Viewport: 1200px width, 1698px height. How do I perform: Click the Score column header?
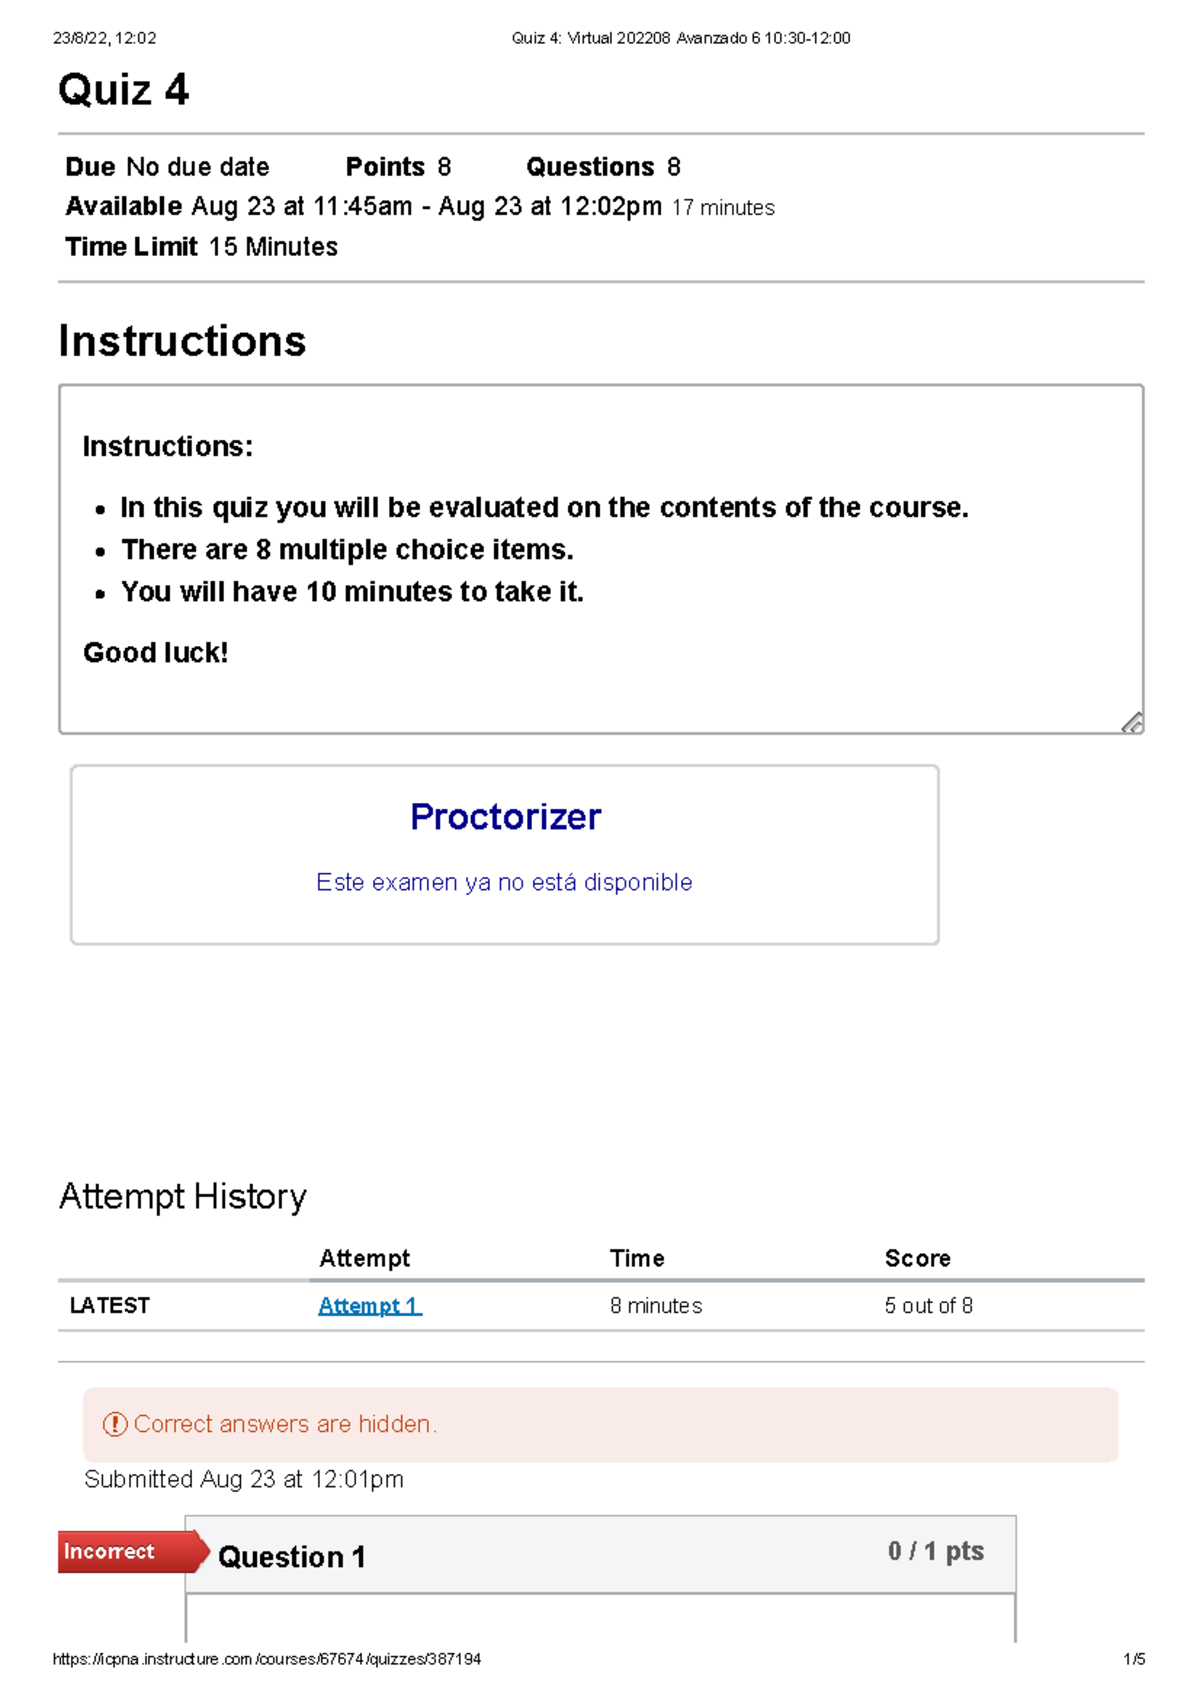(917, 1258)
